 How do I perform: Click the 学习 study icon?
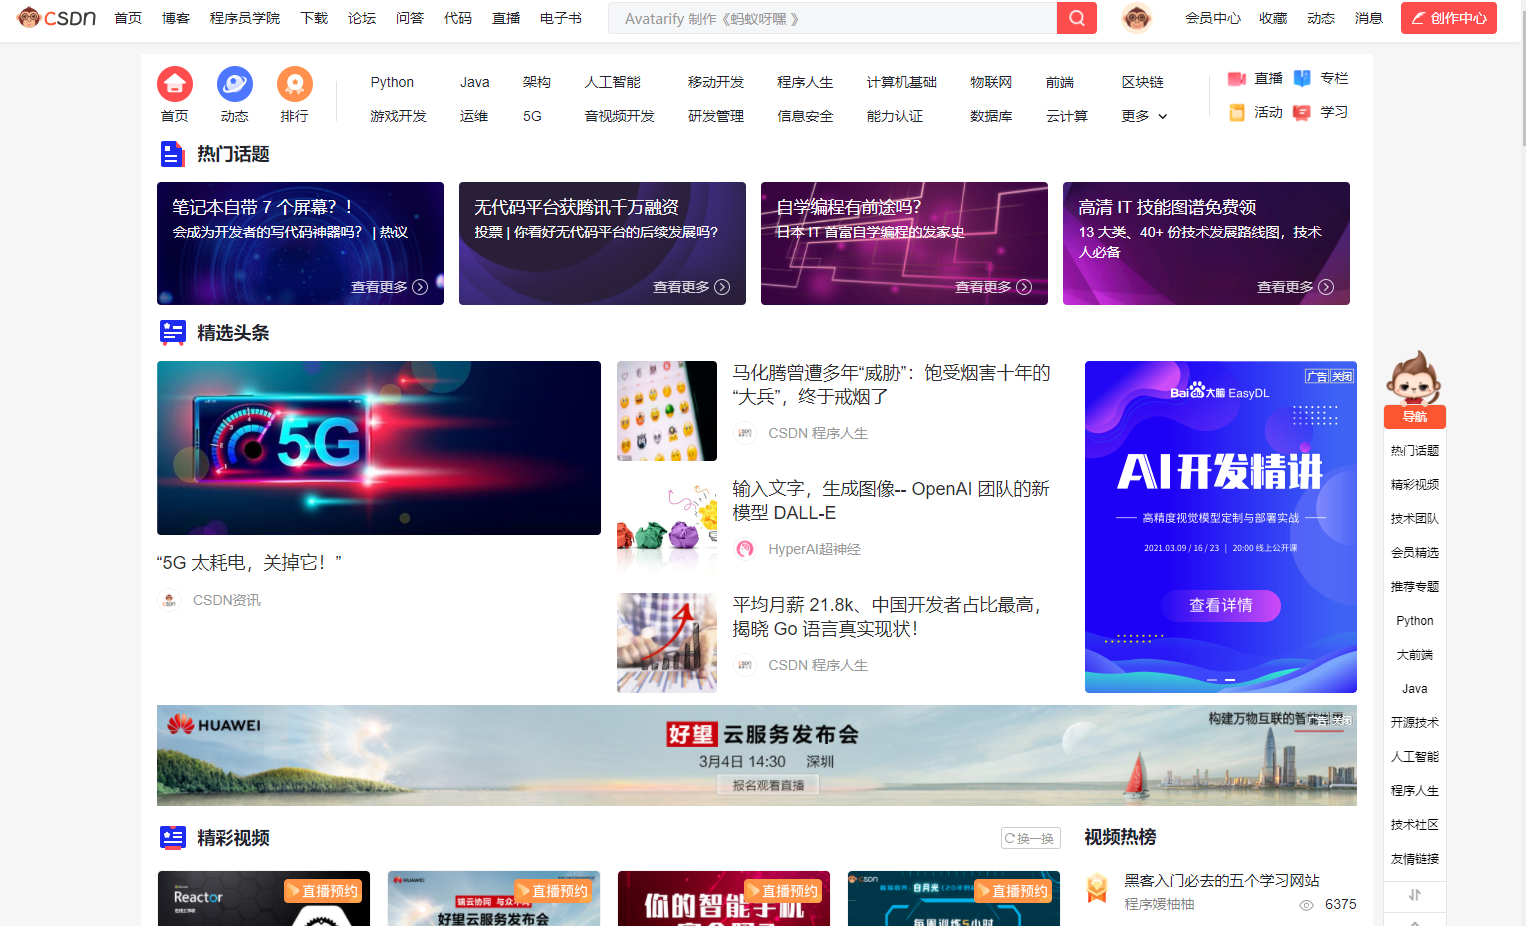[x=1302, y=113]
